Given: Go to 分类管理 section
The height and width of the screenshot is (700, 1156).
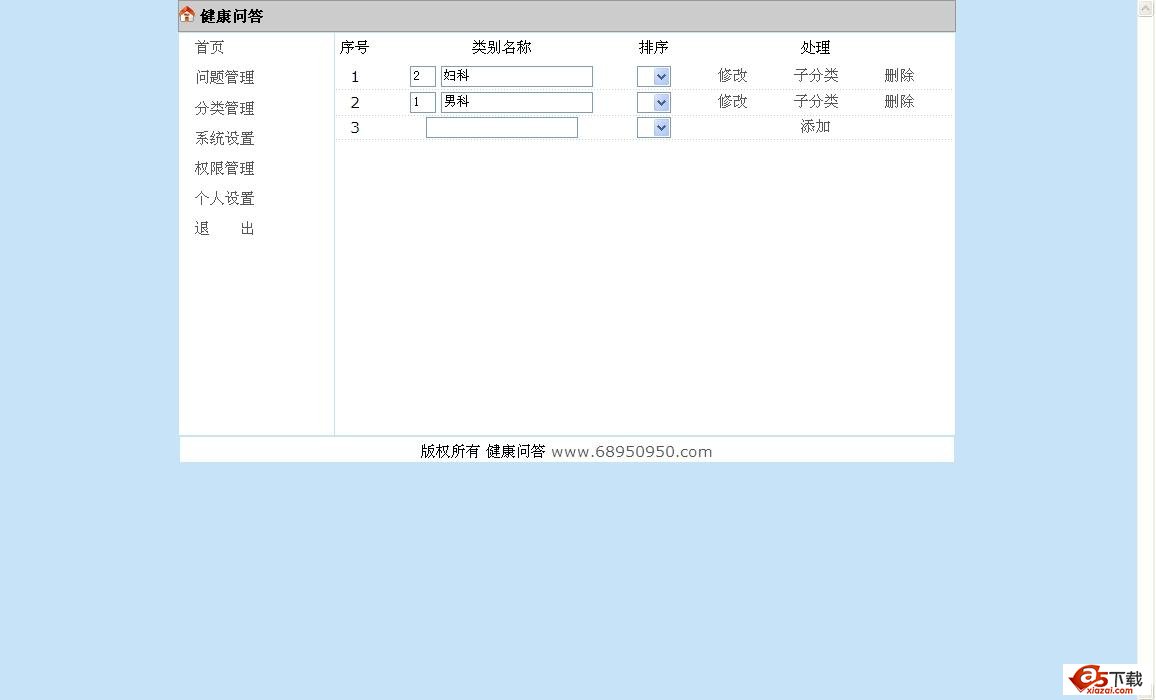Looking at the screenshot, I should 224,108.
